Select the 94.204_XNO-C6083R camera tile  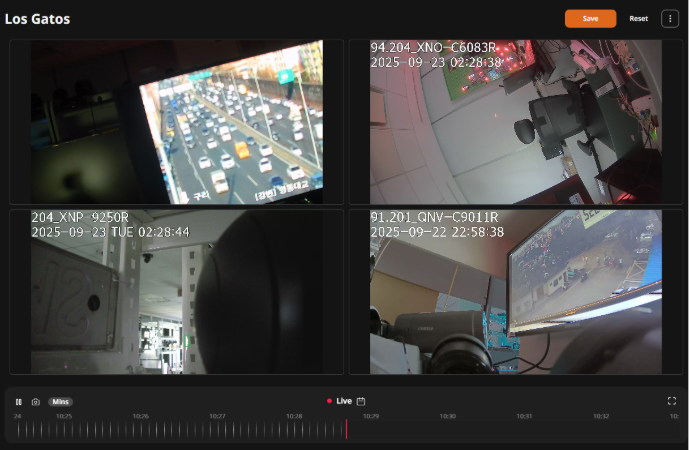click(515, 122)
